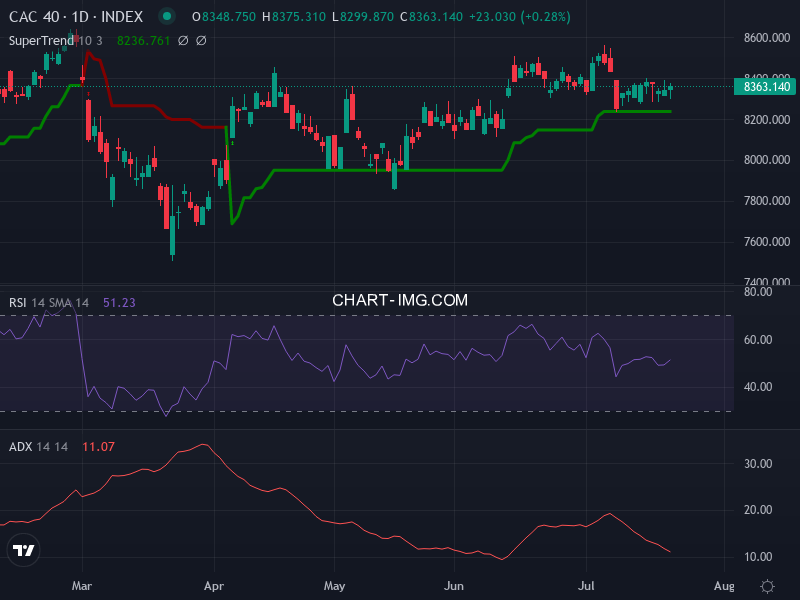Click 8000.000 on price axis
This screenshot has width=800, height=600.
[767, 160]
